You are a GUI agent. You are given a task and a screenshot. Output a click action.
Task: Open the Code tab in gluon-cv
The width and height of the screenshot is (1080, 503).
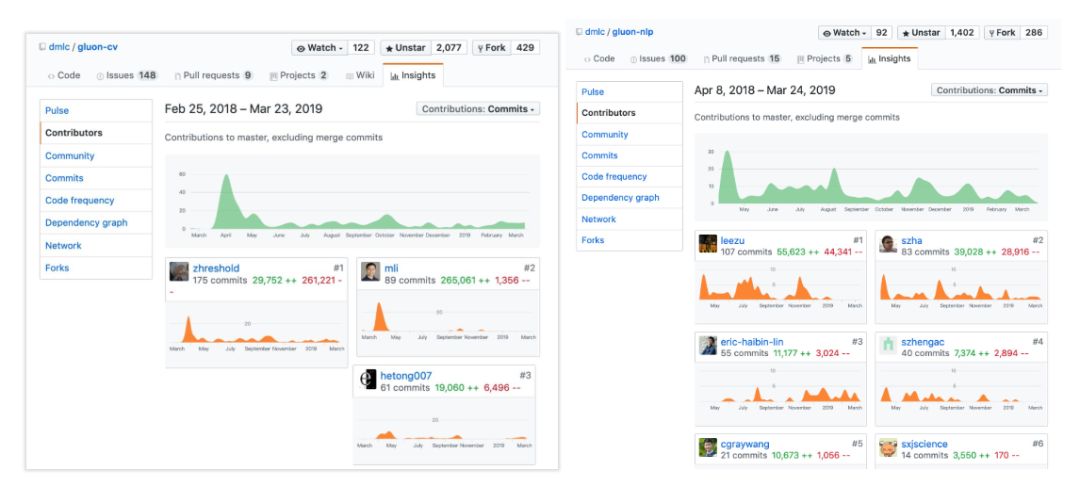pyautogui.click(x=64, y=75)
